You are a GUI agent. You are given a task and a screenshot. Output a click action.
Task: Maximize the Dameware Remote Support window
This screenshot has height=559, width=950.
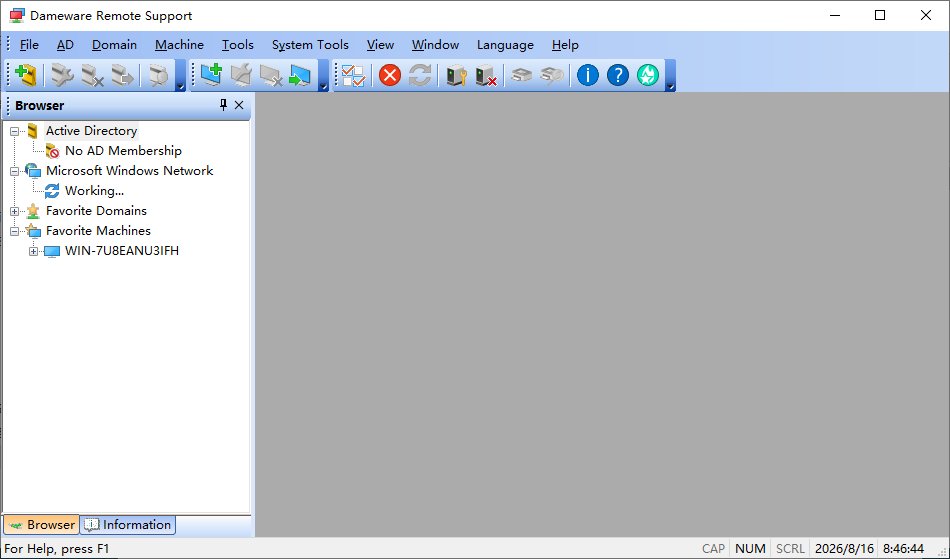(x=880, y=16)
